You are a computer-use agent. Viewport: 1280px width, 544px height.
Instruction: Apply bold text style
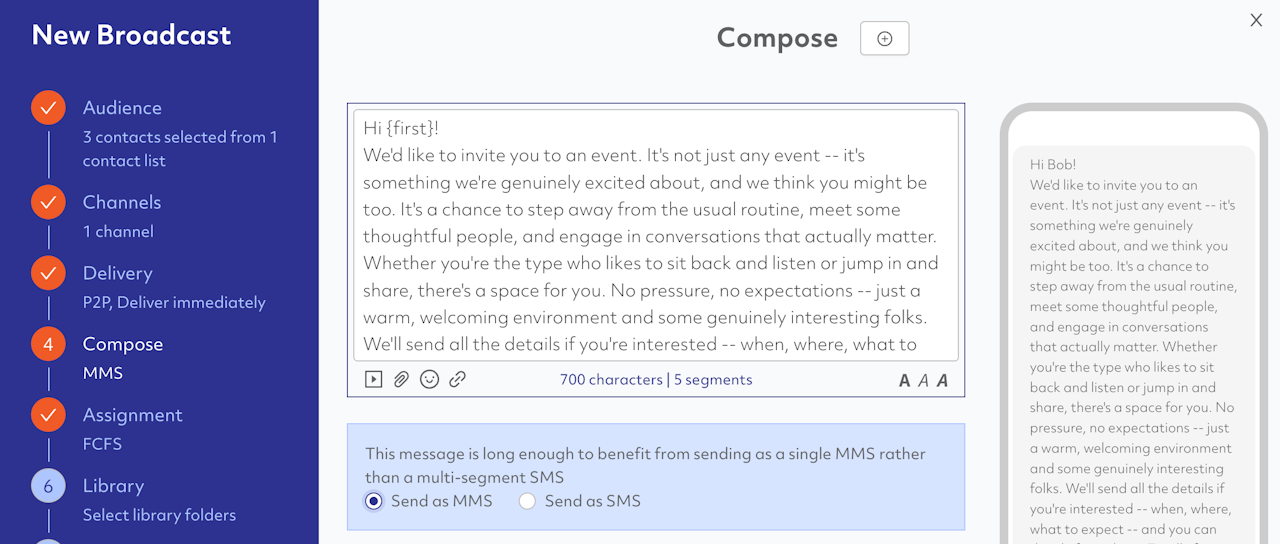(905, 380)
